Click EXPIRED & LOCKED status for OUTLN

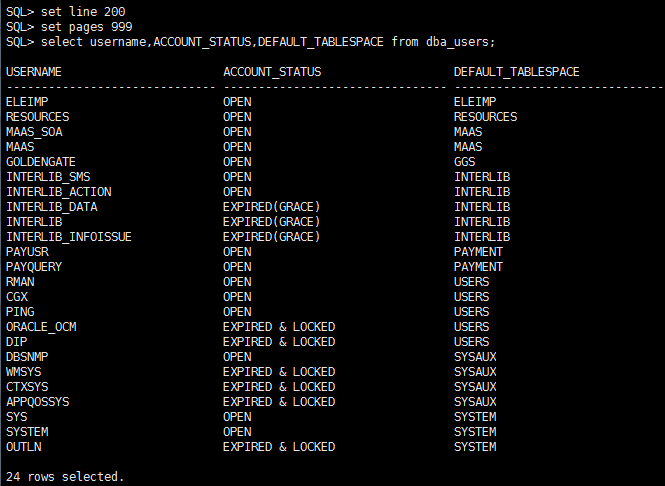coord(279,447)
